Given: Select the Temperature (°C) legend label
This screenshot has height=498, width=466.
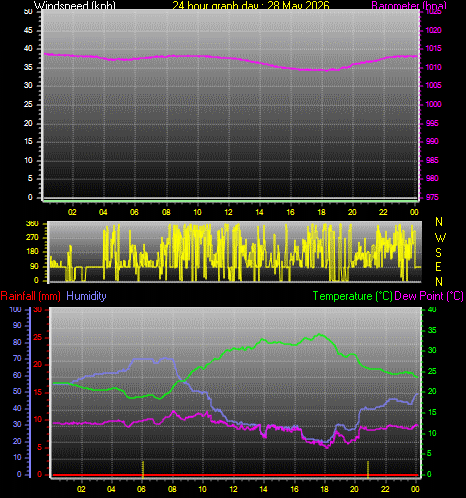Looking at the screenshot, I should click(352, 296).
